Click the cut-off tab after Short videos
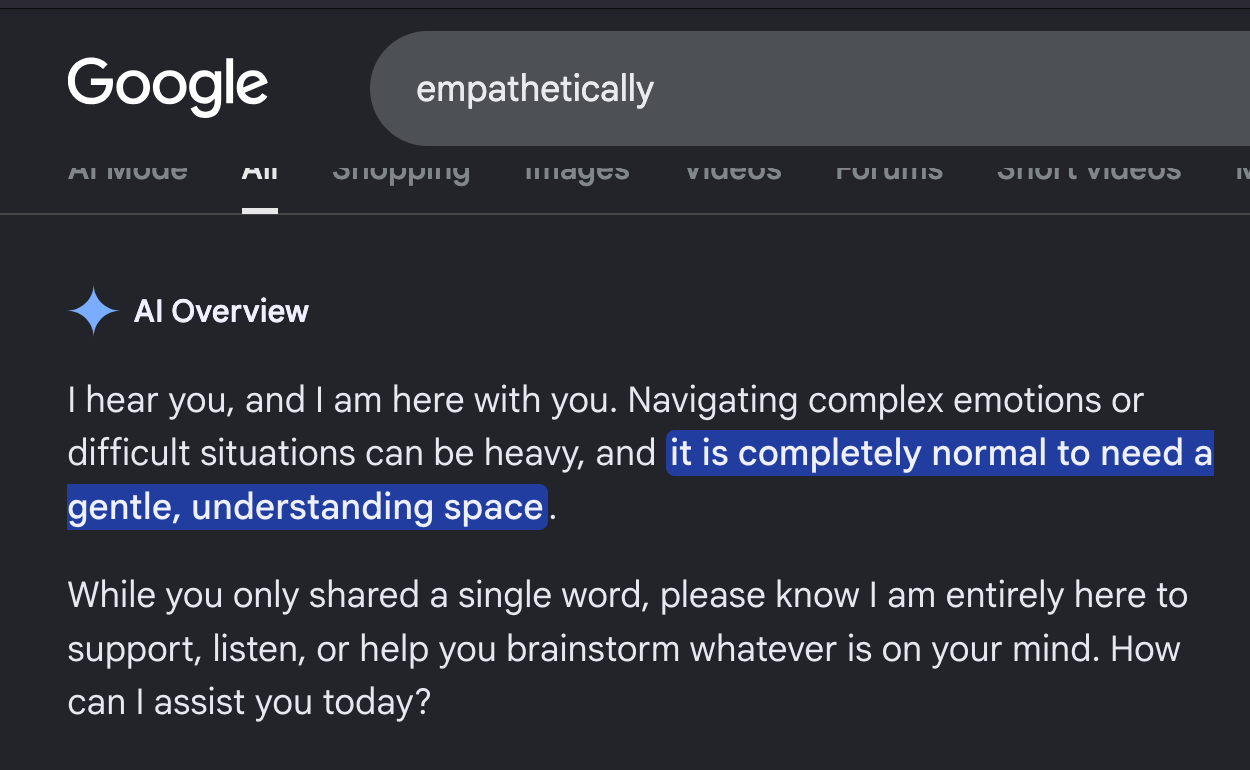Viewport: 1250px width, 770px height. [x=1242, y=171]
